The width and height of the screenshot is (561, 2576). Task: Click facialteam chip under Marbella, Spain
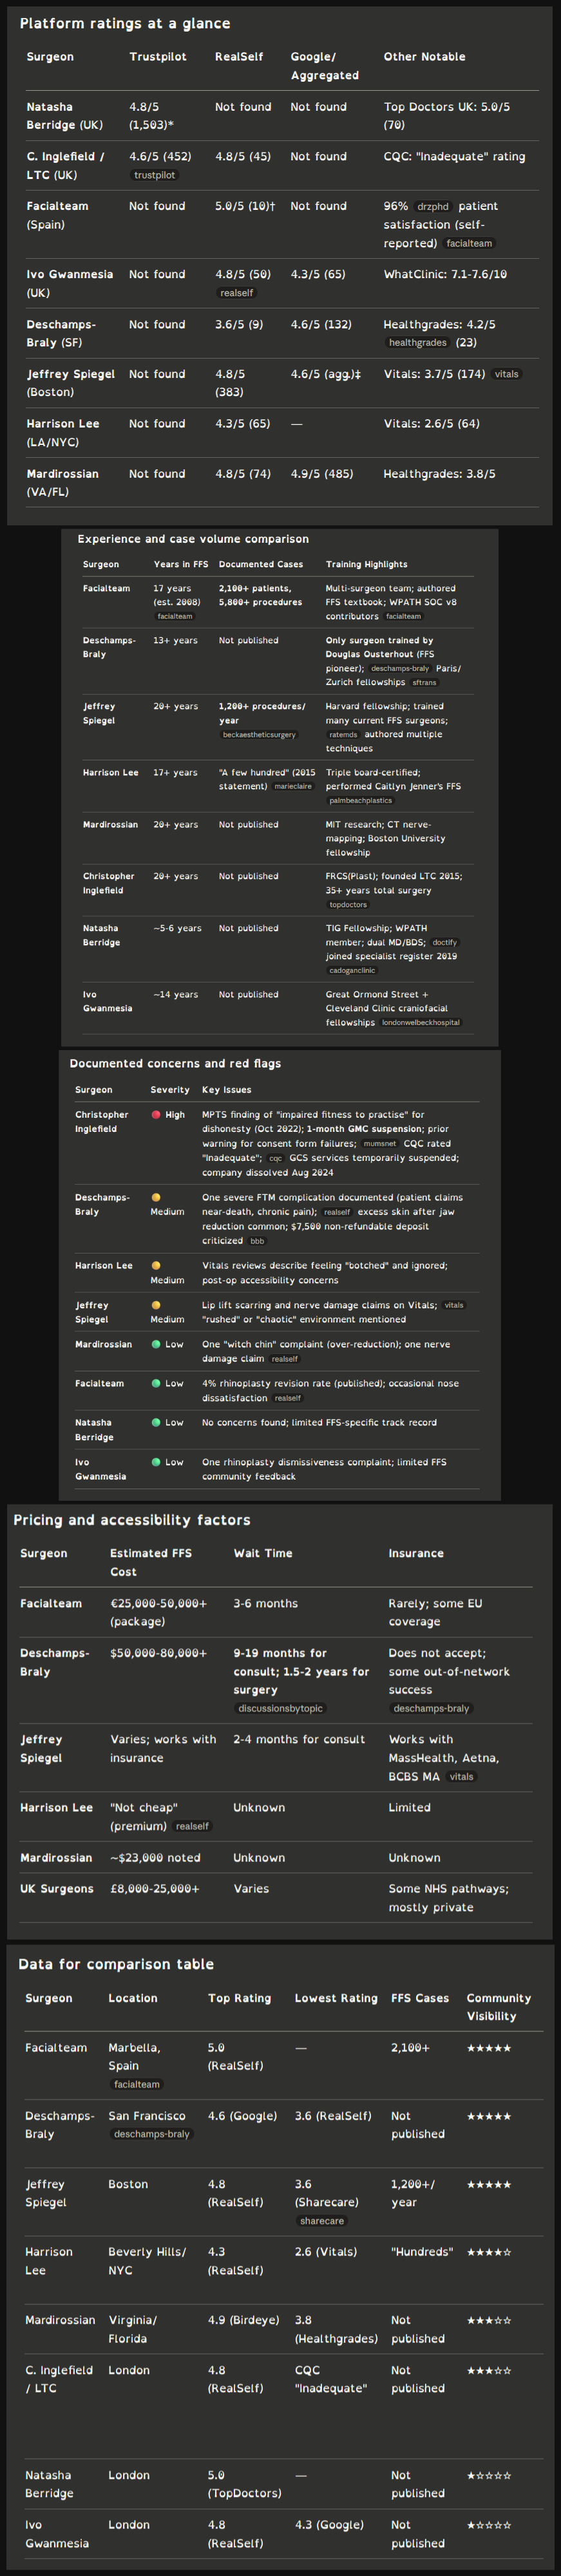click(137, 2084)
